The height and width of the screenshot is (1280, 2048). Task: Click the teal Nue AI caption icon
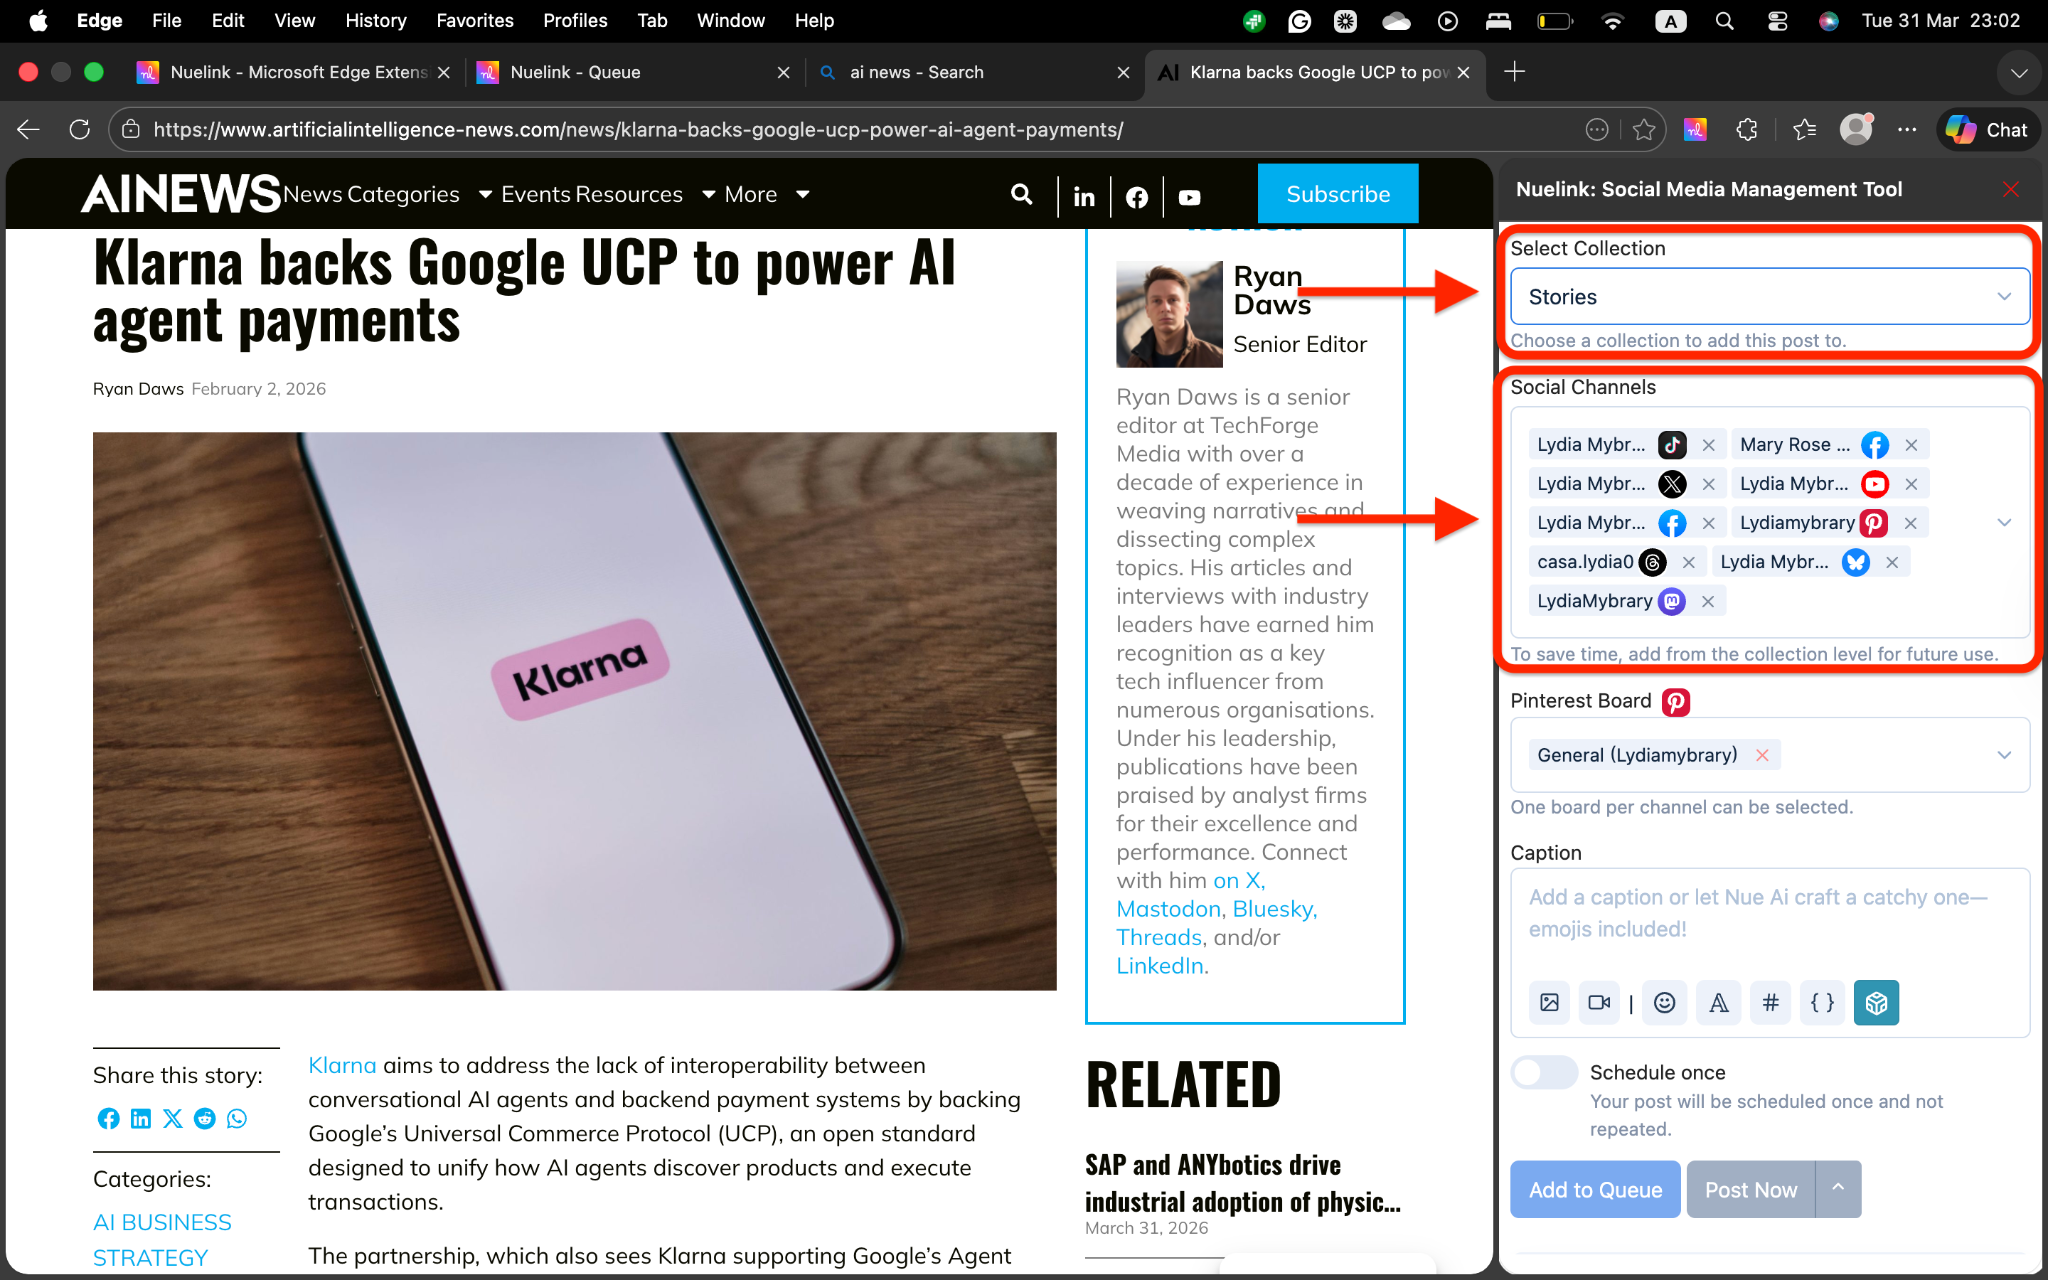(1876, 1002)
